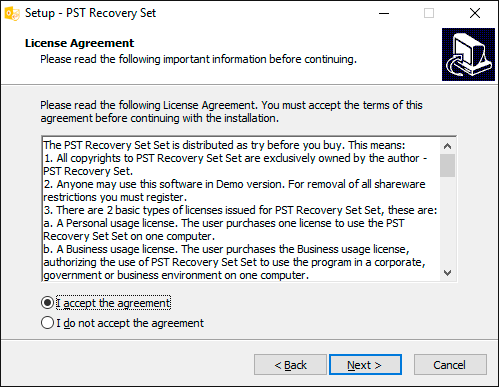This screenshot has height=387, width=499.
Task: Click the 'License Agreement' heading
Action: click(79, 43)
